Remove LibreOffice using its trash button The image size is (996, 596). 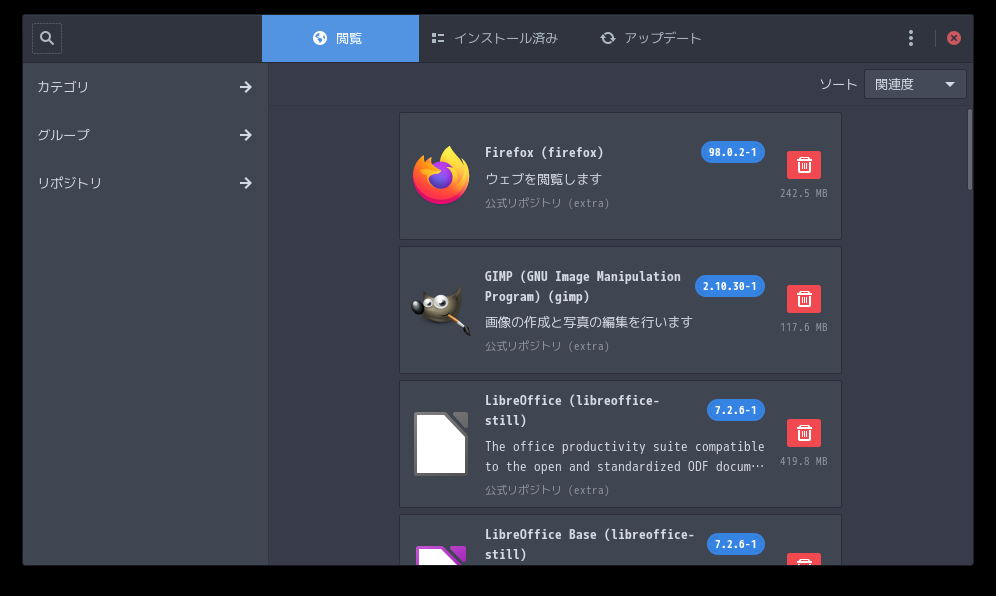point(804,433)
